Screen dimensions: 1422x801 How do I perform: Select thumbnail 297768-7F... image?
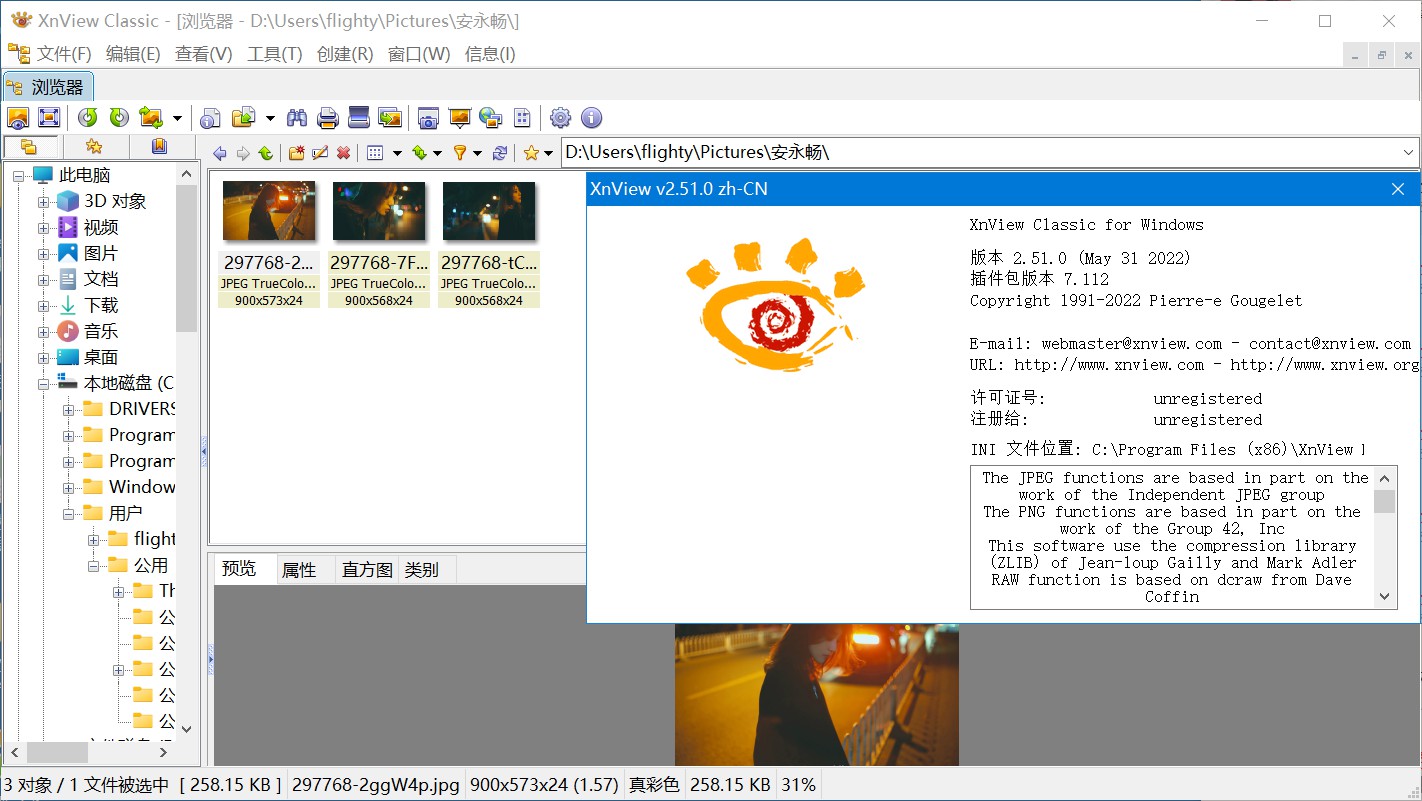[x=379, y=243]
